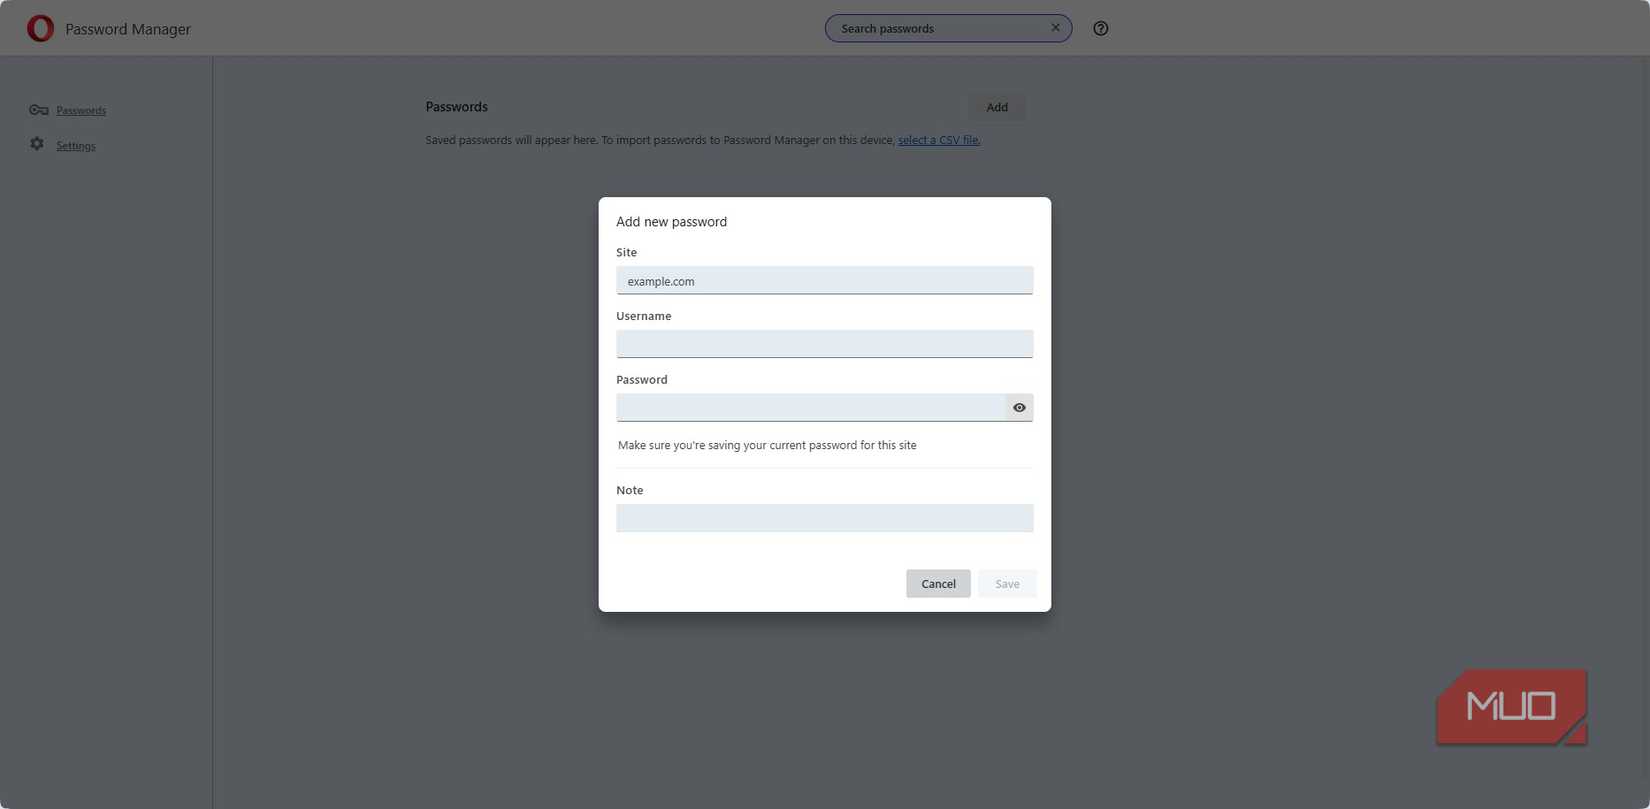Click the Save button in the dialog

[x=1007, y=584]
